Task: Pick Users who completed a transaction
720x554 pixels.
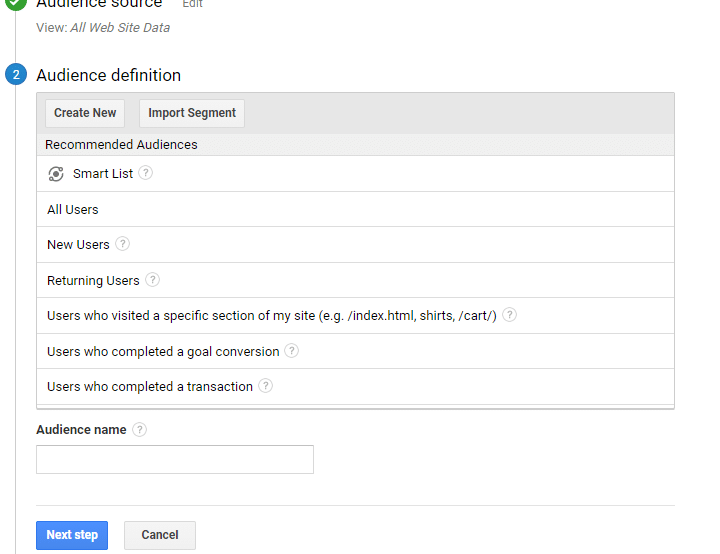Action: tap(150, 387)
